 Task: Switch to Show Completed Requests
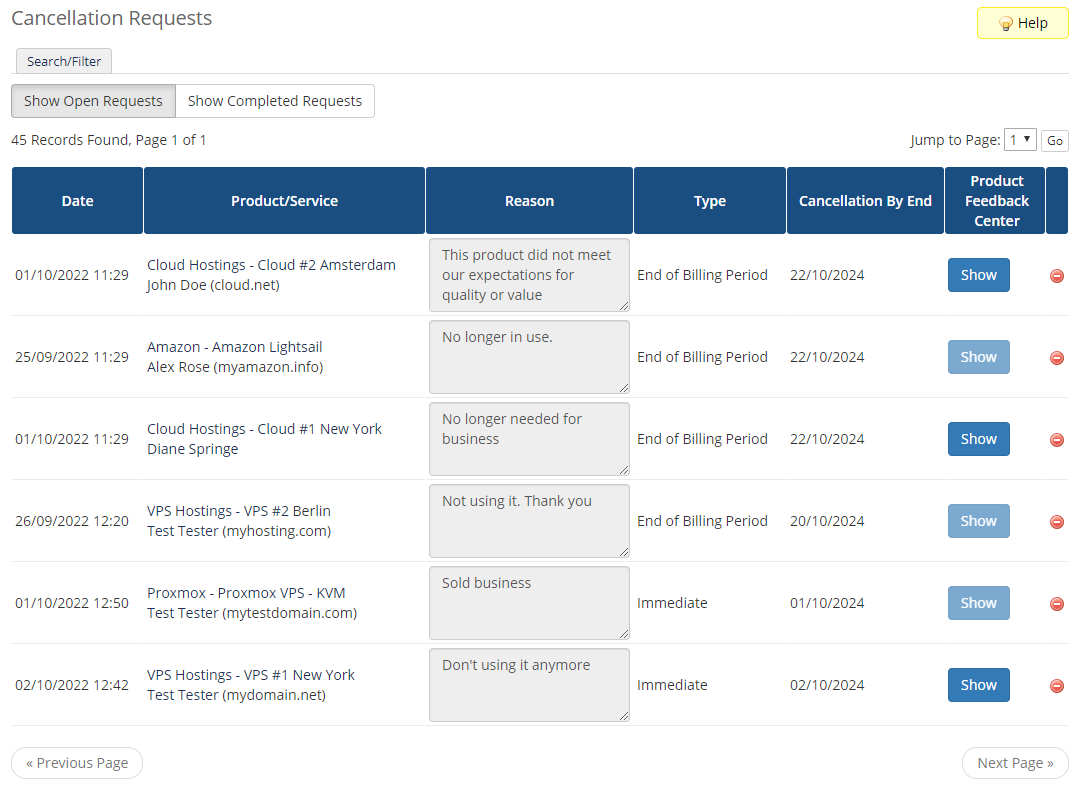[274, 101]
